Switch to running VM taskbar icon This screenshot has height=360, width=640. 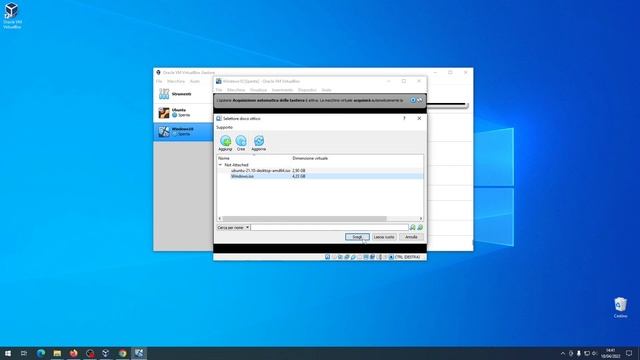(139, 353)
